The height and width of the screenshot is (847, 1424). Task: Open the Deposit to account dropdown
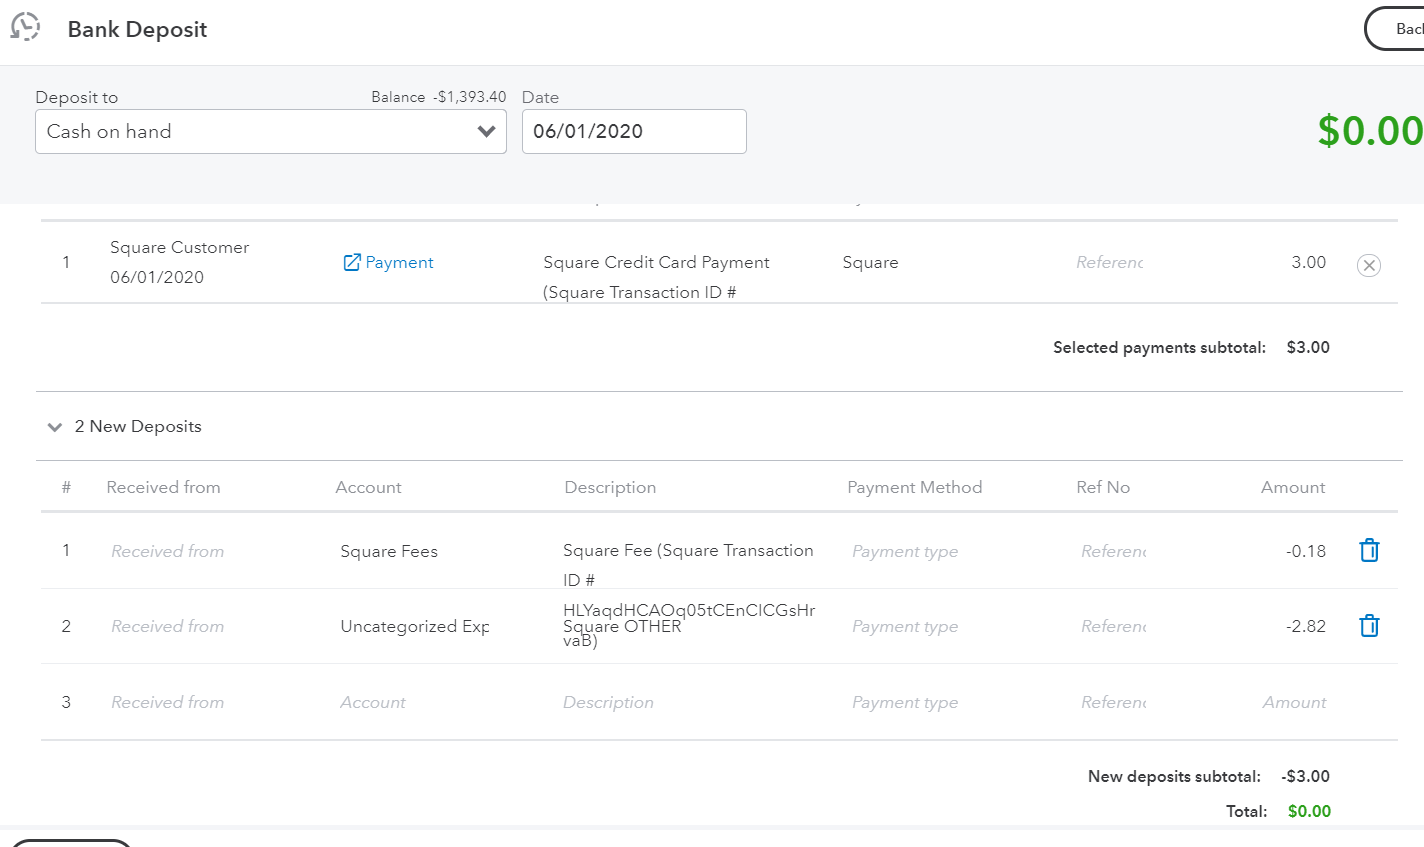[487, 131]
